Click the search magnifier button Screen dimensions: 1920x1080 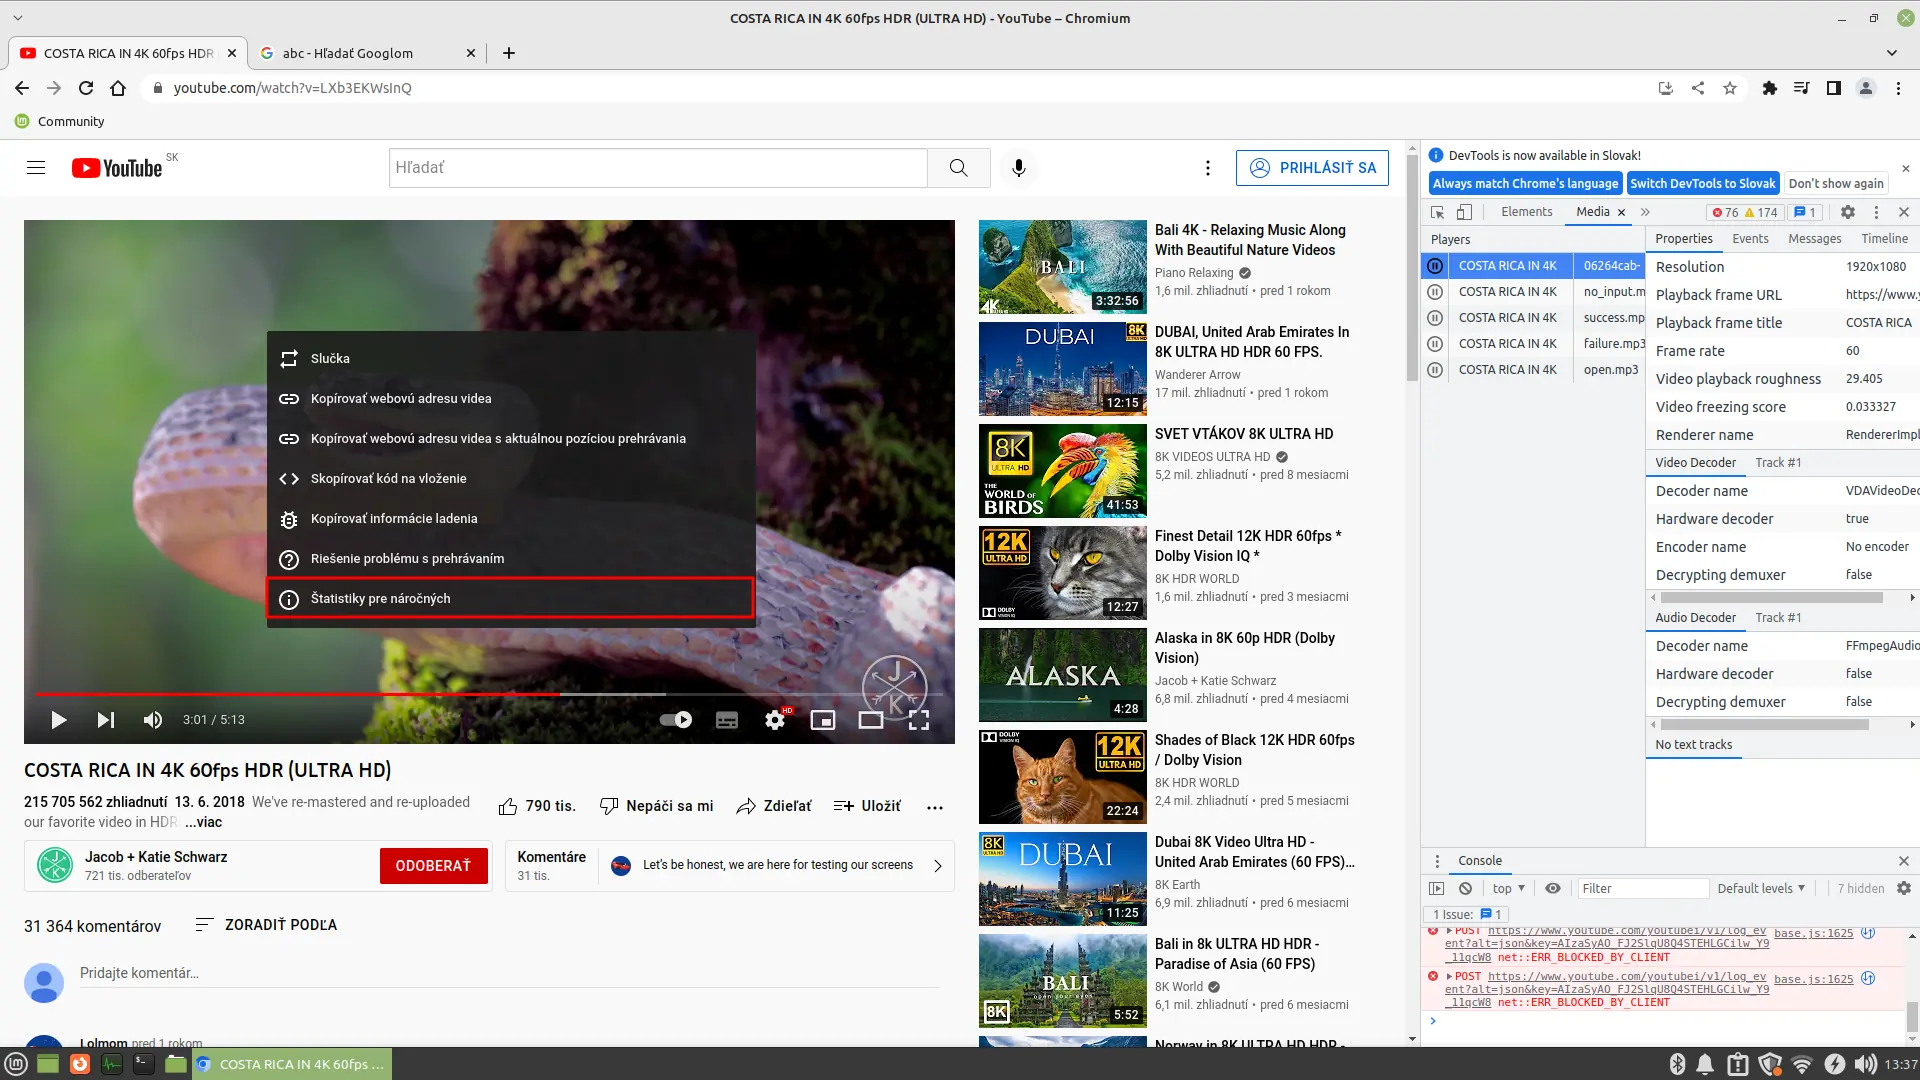click(x=958, y=167)
